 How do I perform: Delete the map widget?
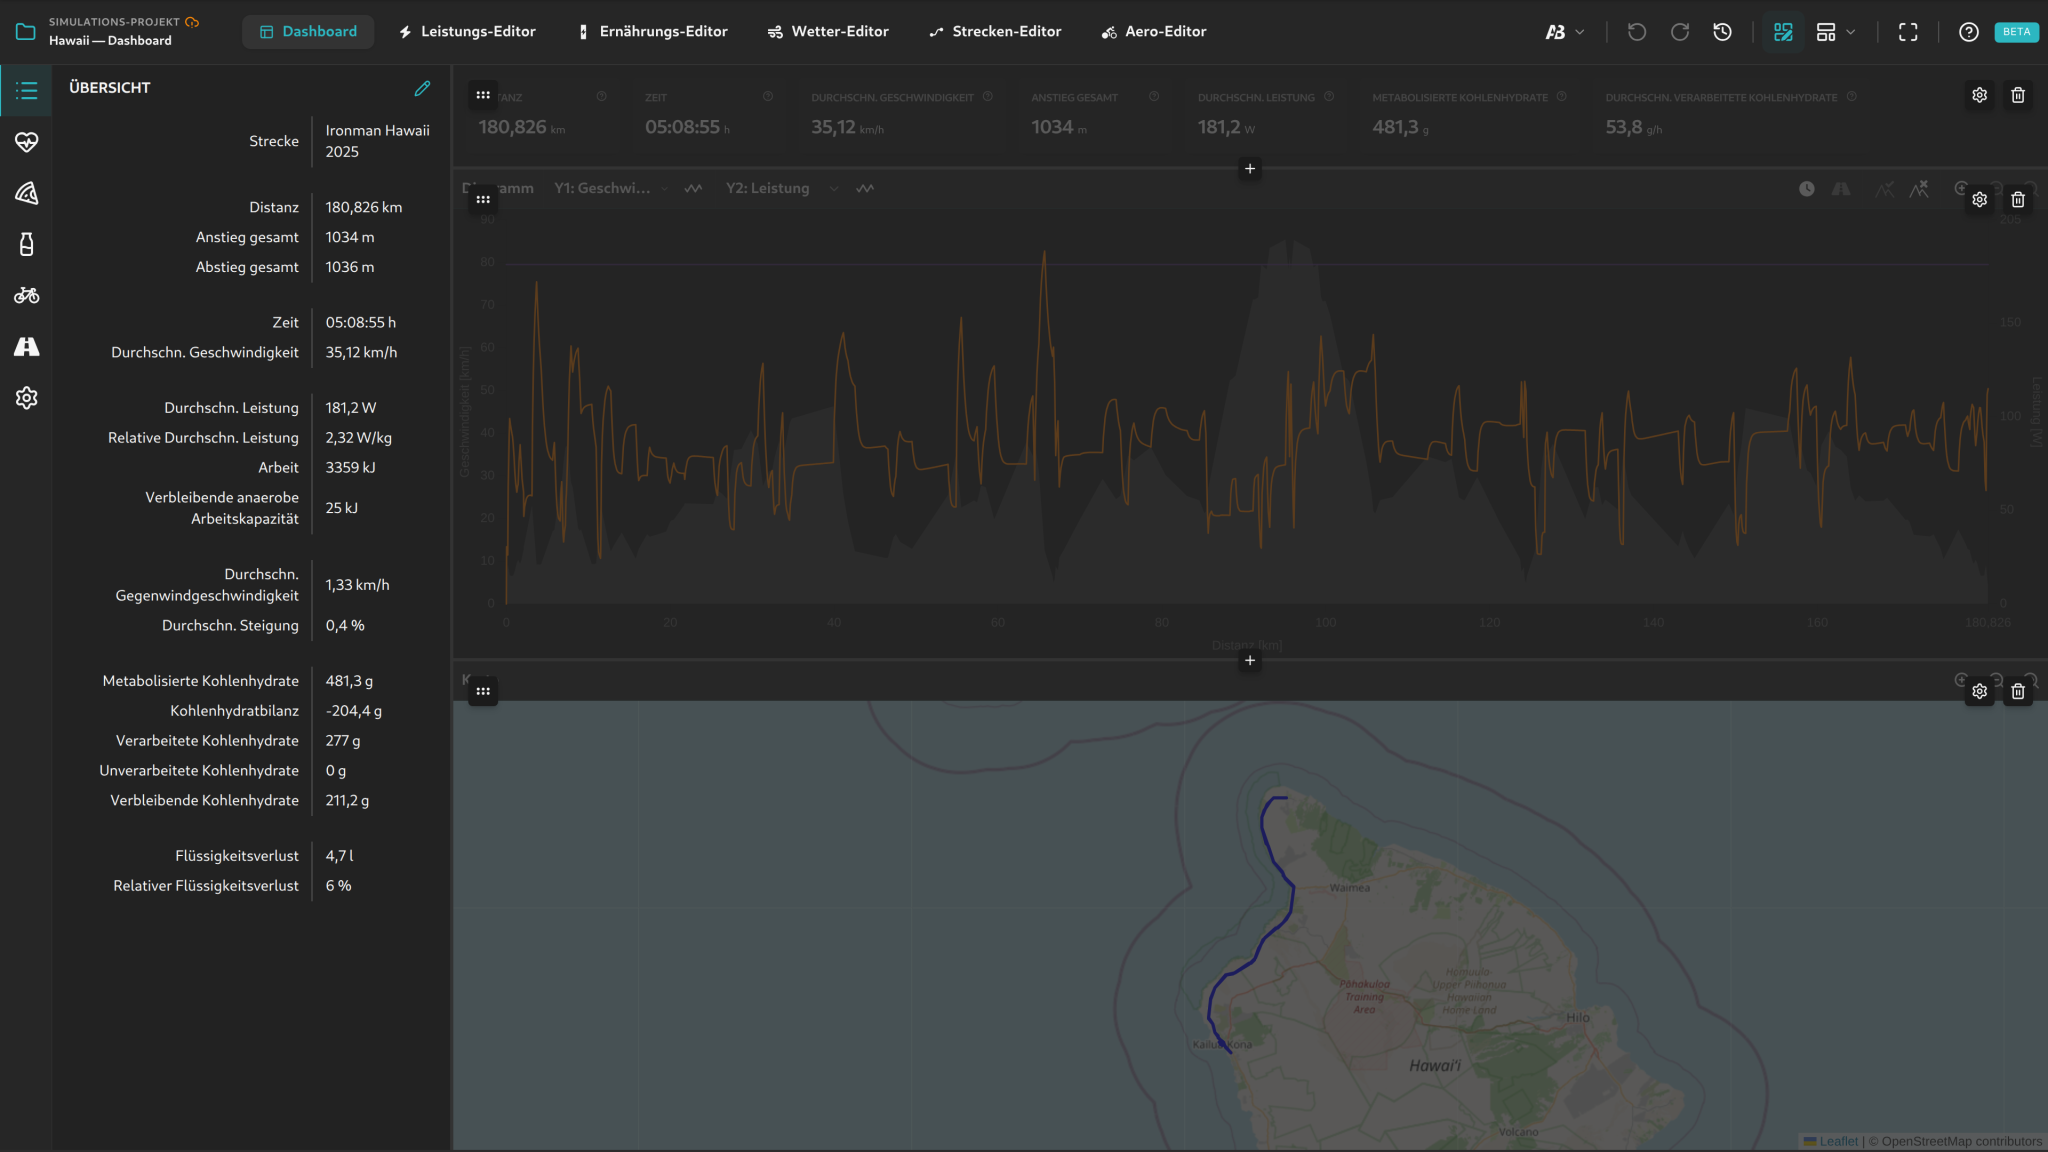coord(2018,691)
